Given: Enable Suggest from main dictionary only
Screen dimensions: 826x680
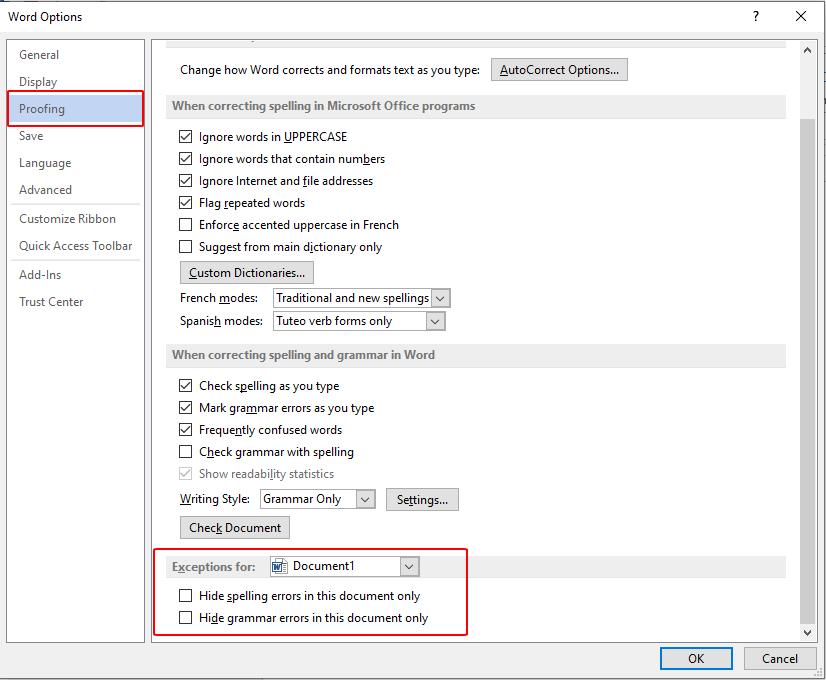Looking at the screenshot, I should 185,247.
